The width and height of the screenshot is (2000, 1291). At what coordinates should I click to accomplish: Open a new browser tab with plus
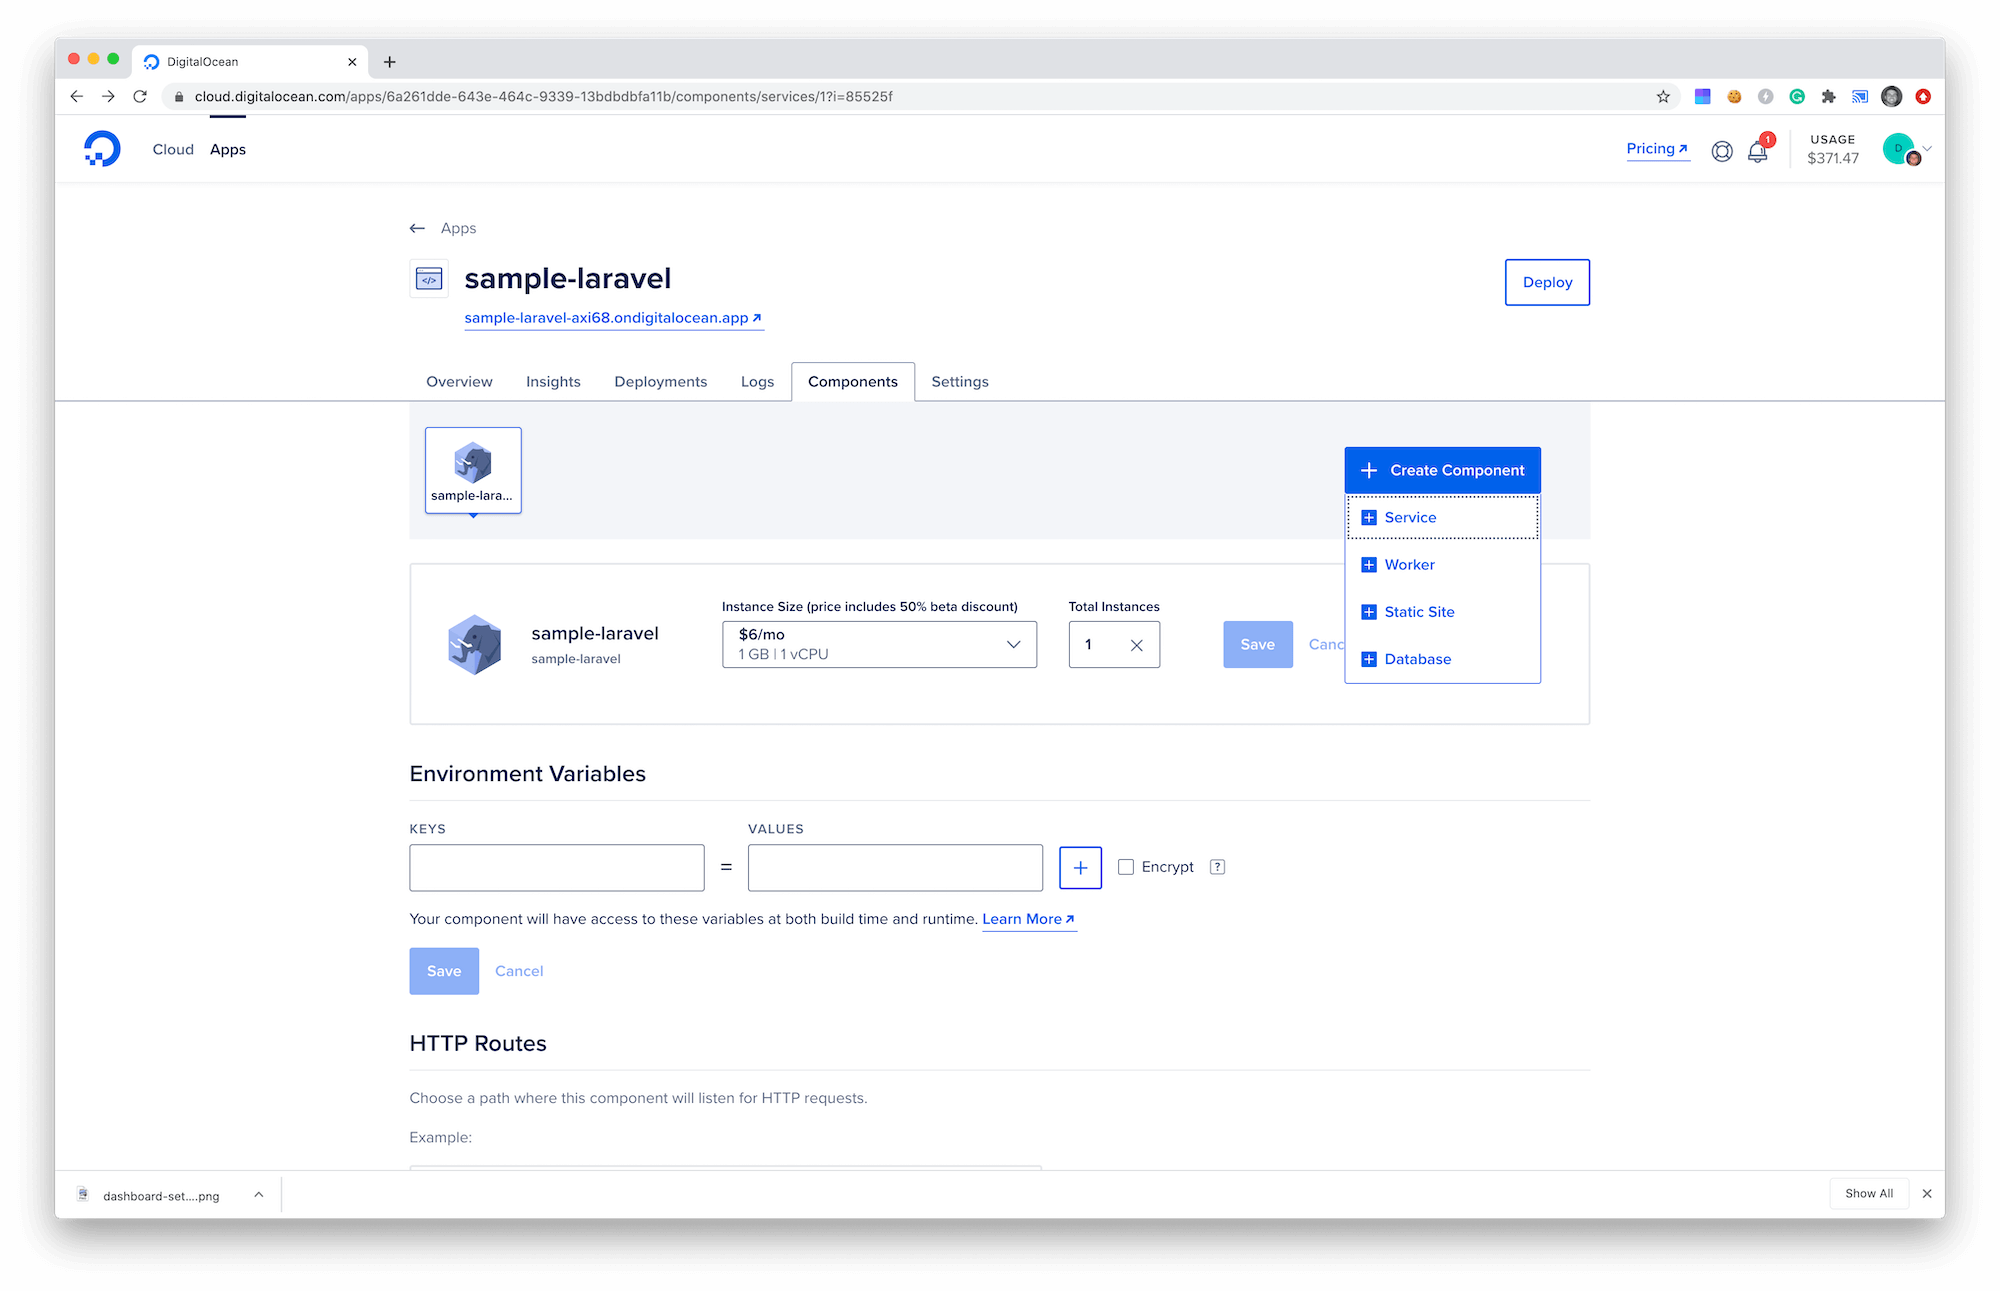tap(390, 62)
